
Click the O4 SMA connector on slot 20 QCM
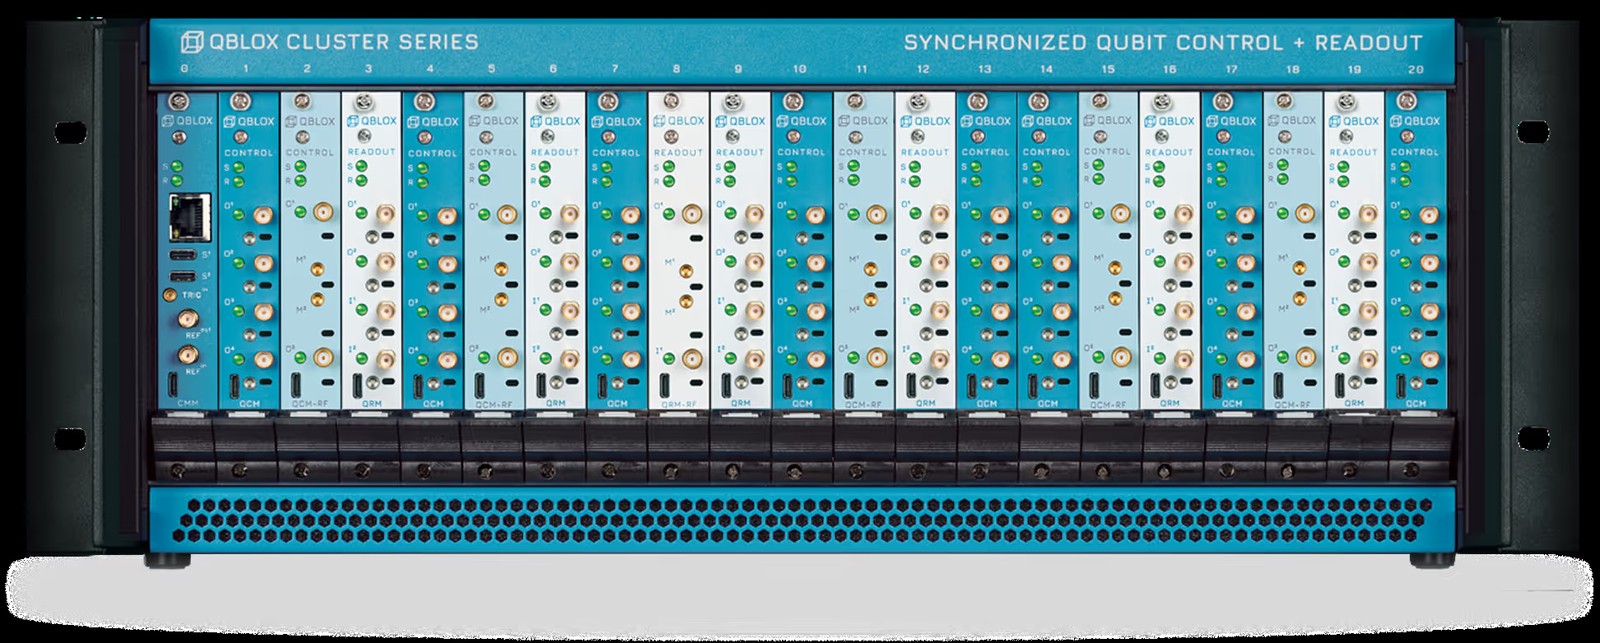pos(1430,359)
